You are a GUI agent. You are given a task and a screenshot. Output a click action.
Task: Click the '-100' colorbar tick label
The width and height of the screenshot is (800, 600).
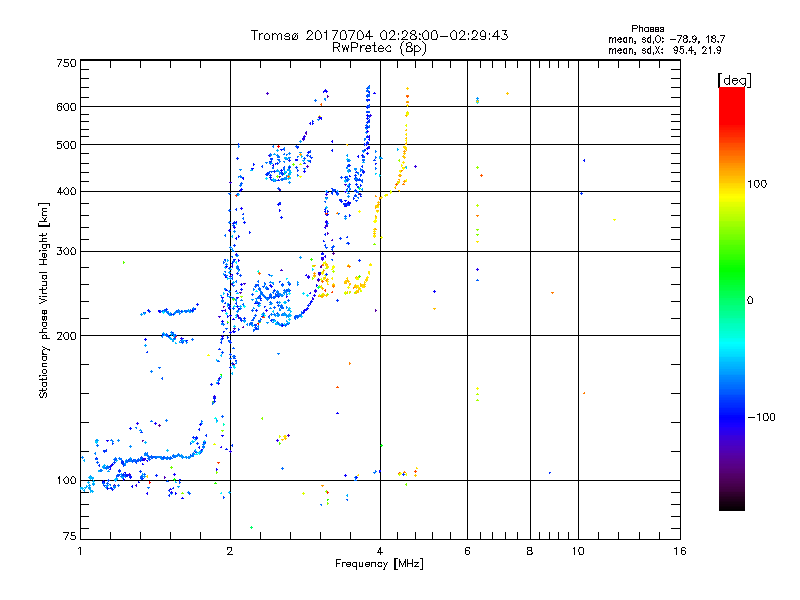[x=761, y=417]
